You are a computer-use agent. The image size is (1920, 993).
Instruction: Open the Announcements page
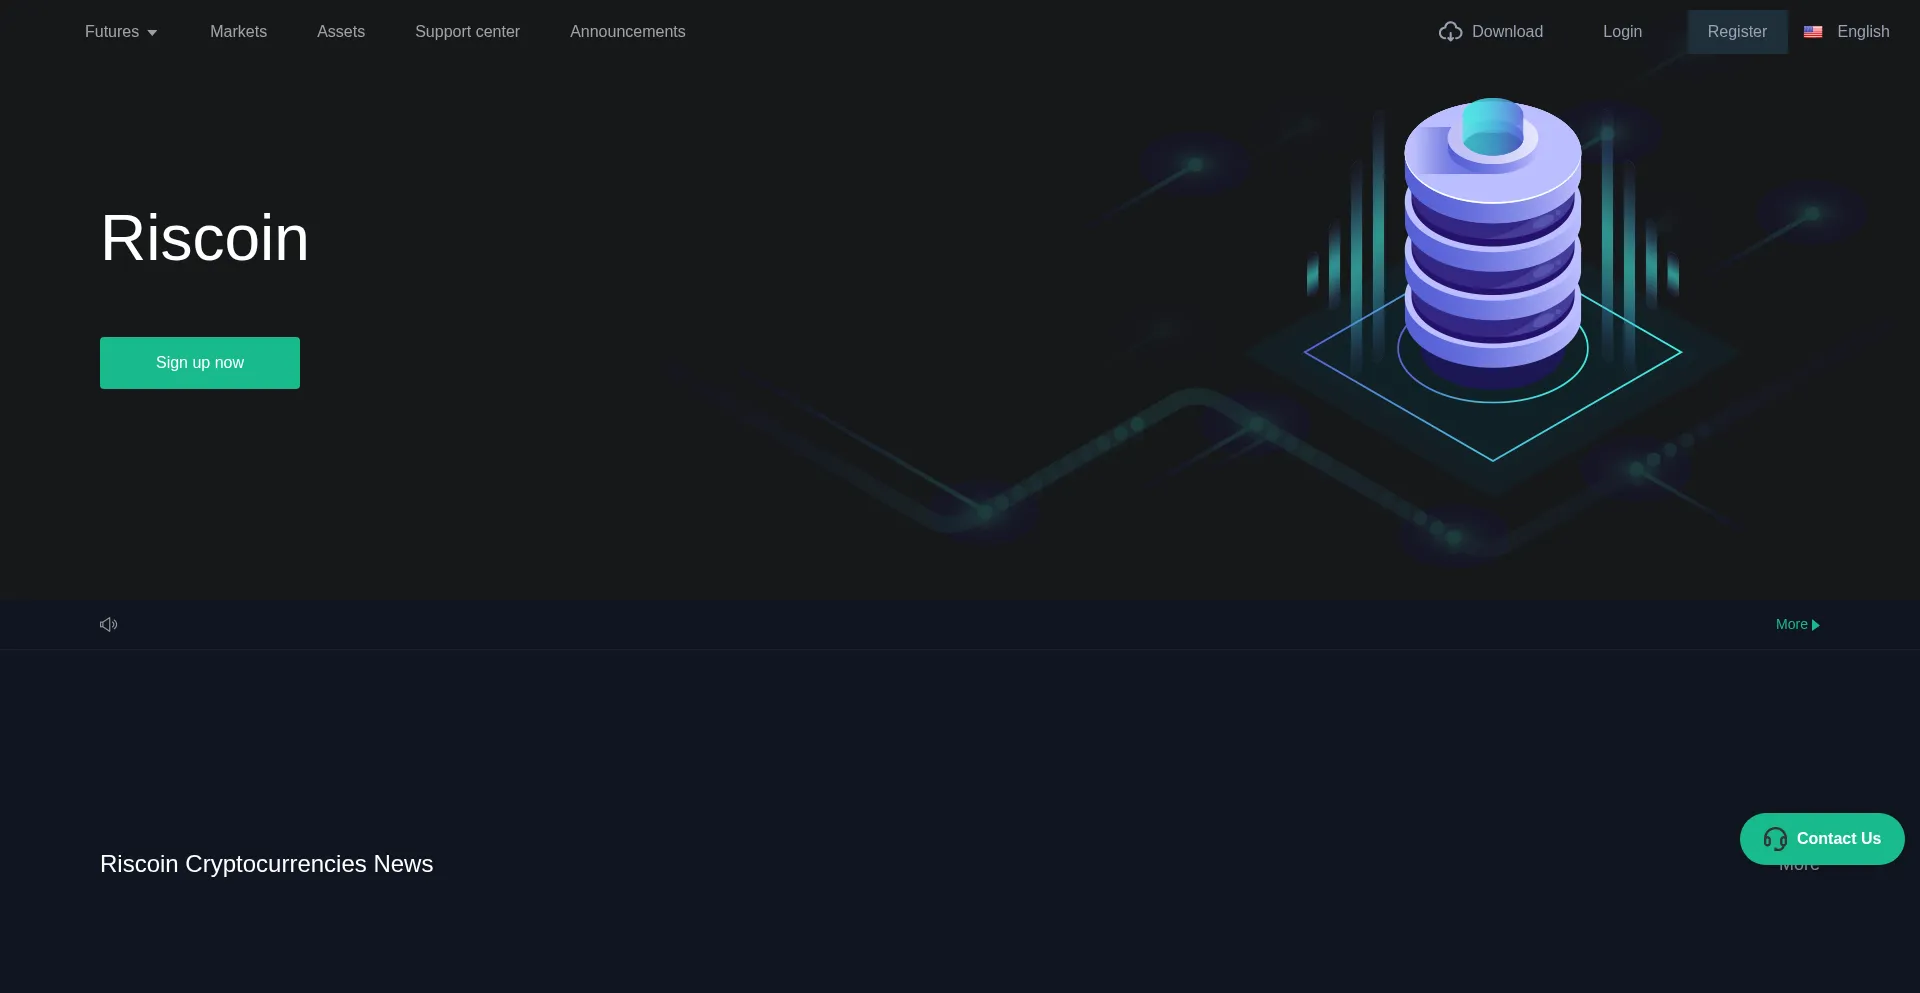(x=627, y=31)
